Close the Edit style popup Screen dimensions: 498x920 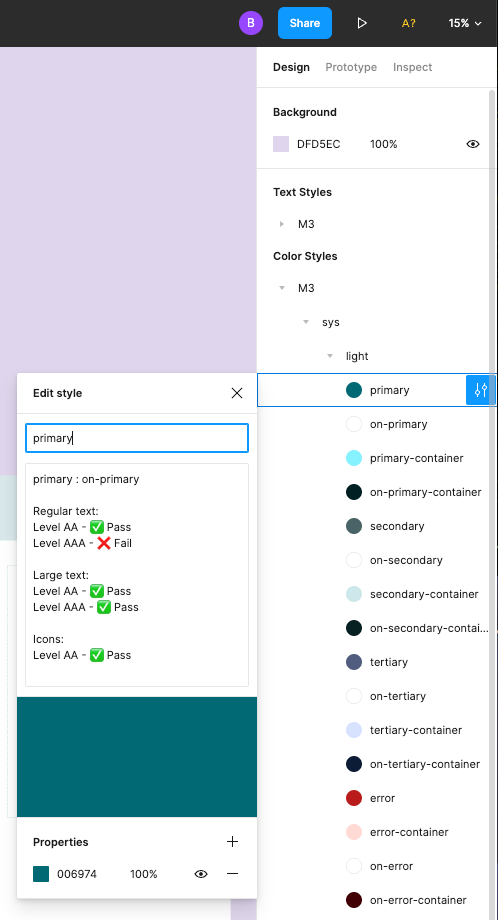(x=237, y=393)
